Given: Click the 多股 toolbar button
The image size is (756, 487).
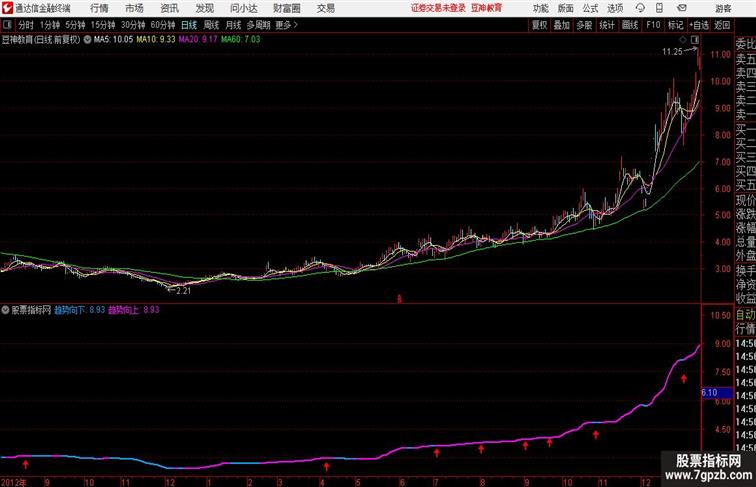Looking at the screenshot, I should coord(584,25).
